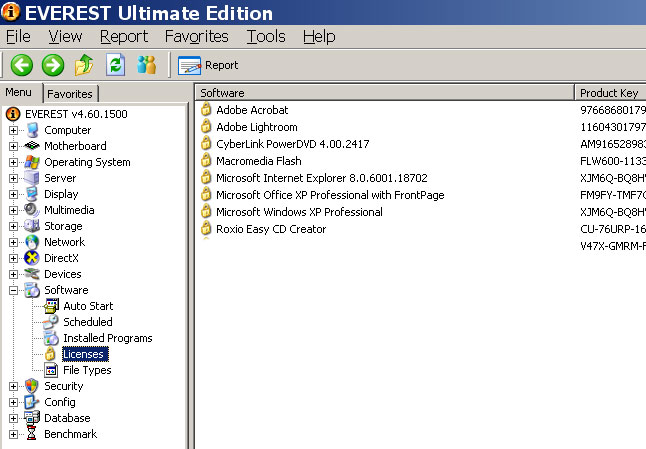Expand the Multimedia tree node
The height and width of the screenshot is (449, 646).
(x=13, y=210)
